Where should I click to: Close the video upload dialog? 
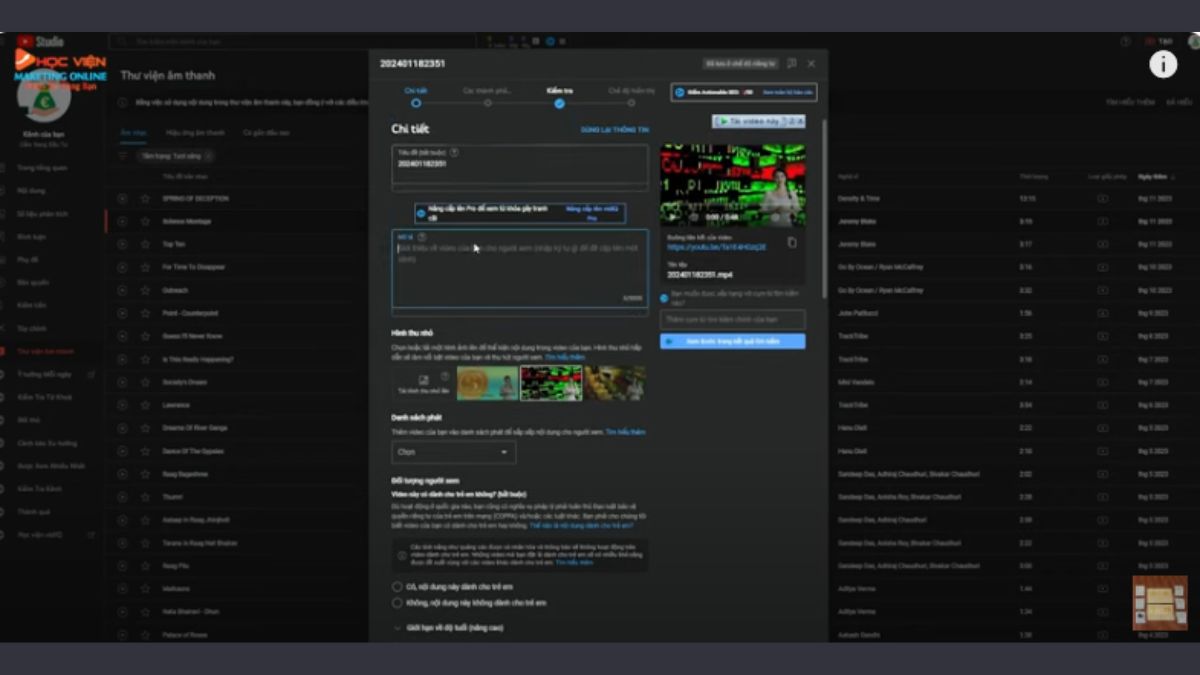click(x=811, y=63)
